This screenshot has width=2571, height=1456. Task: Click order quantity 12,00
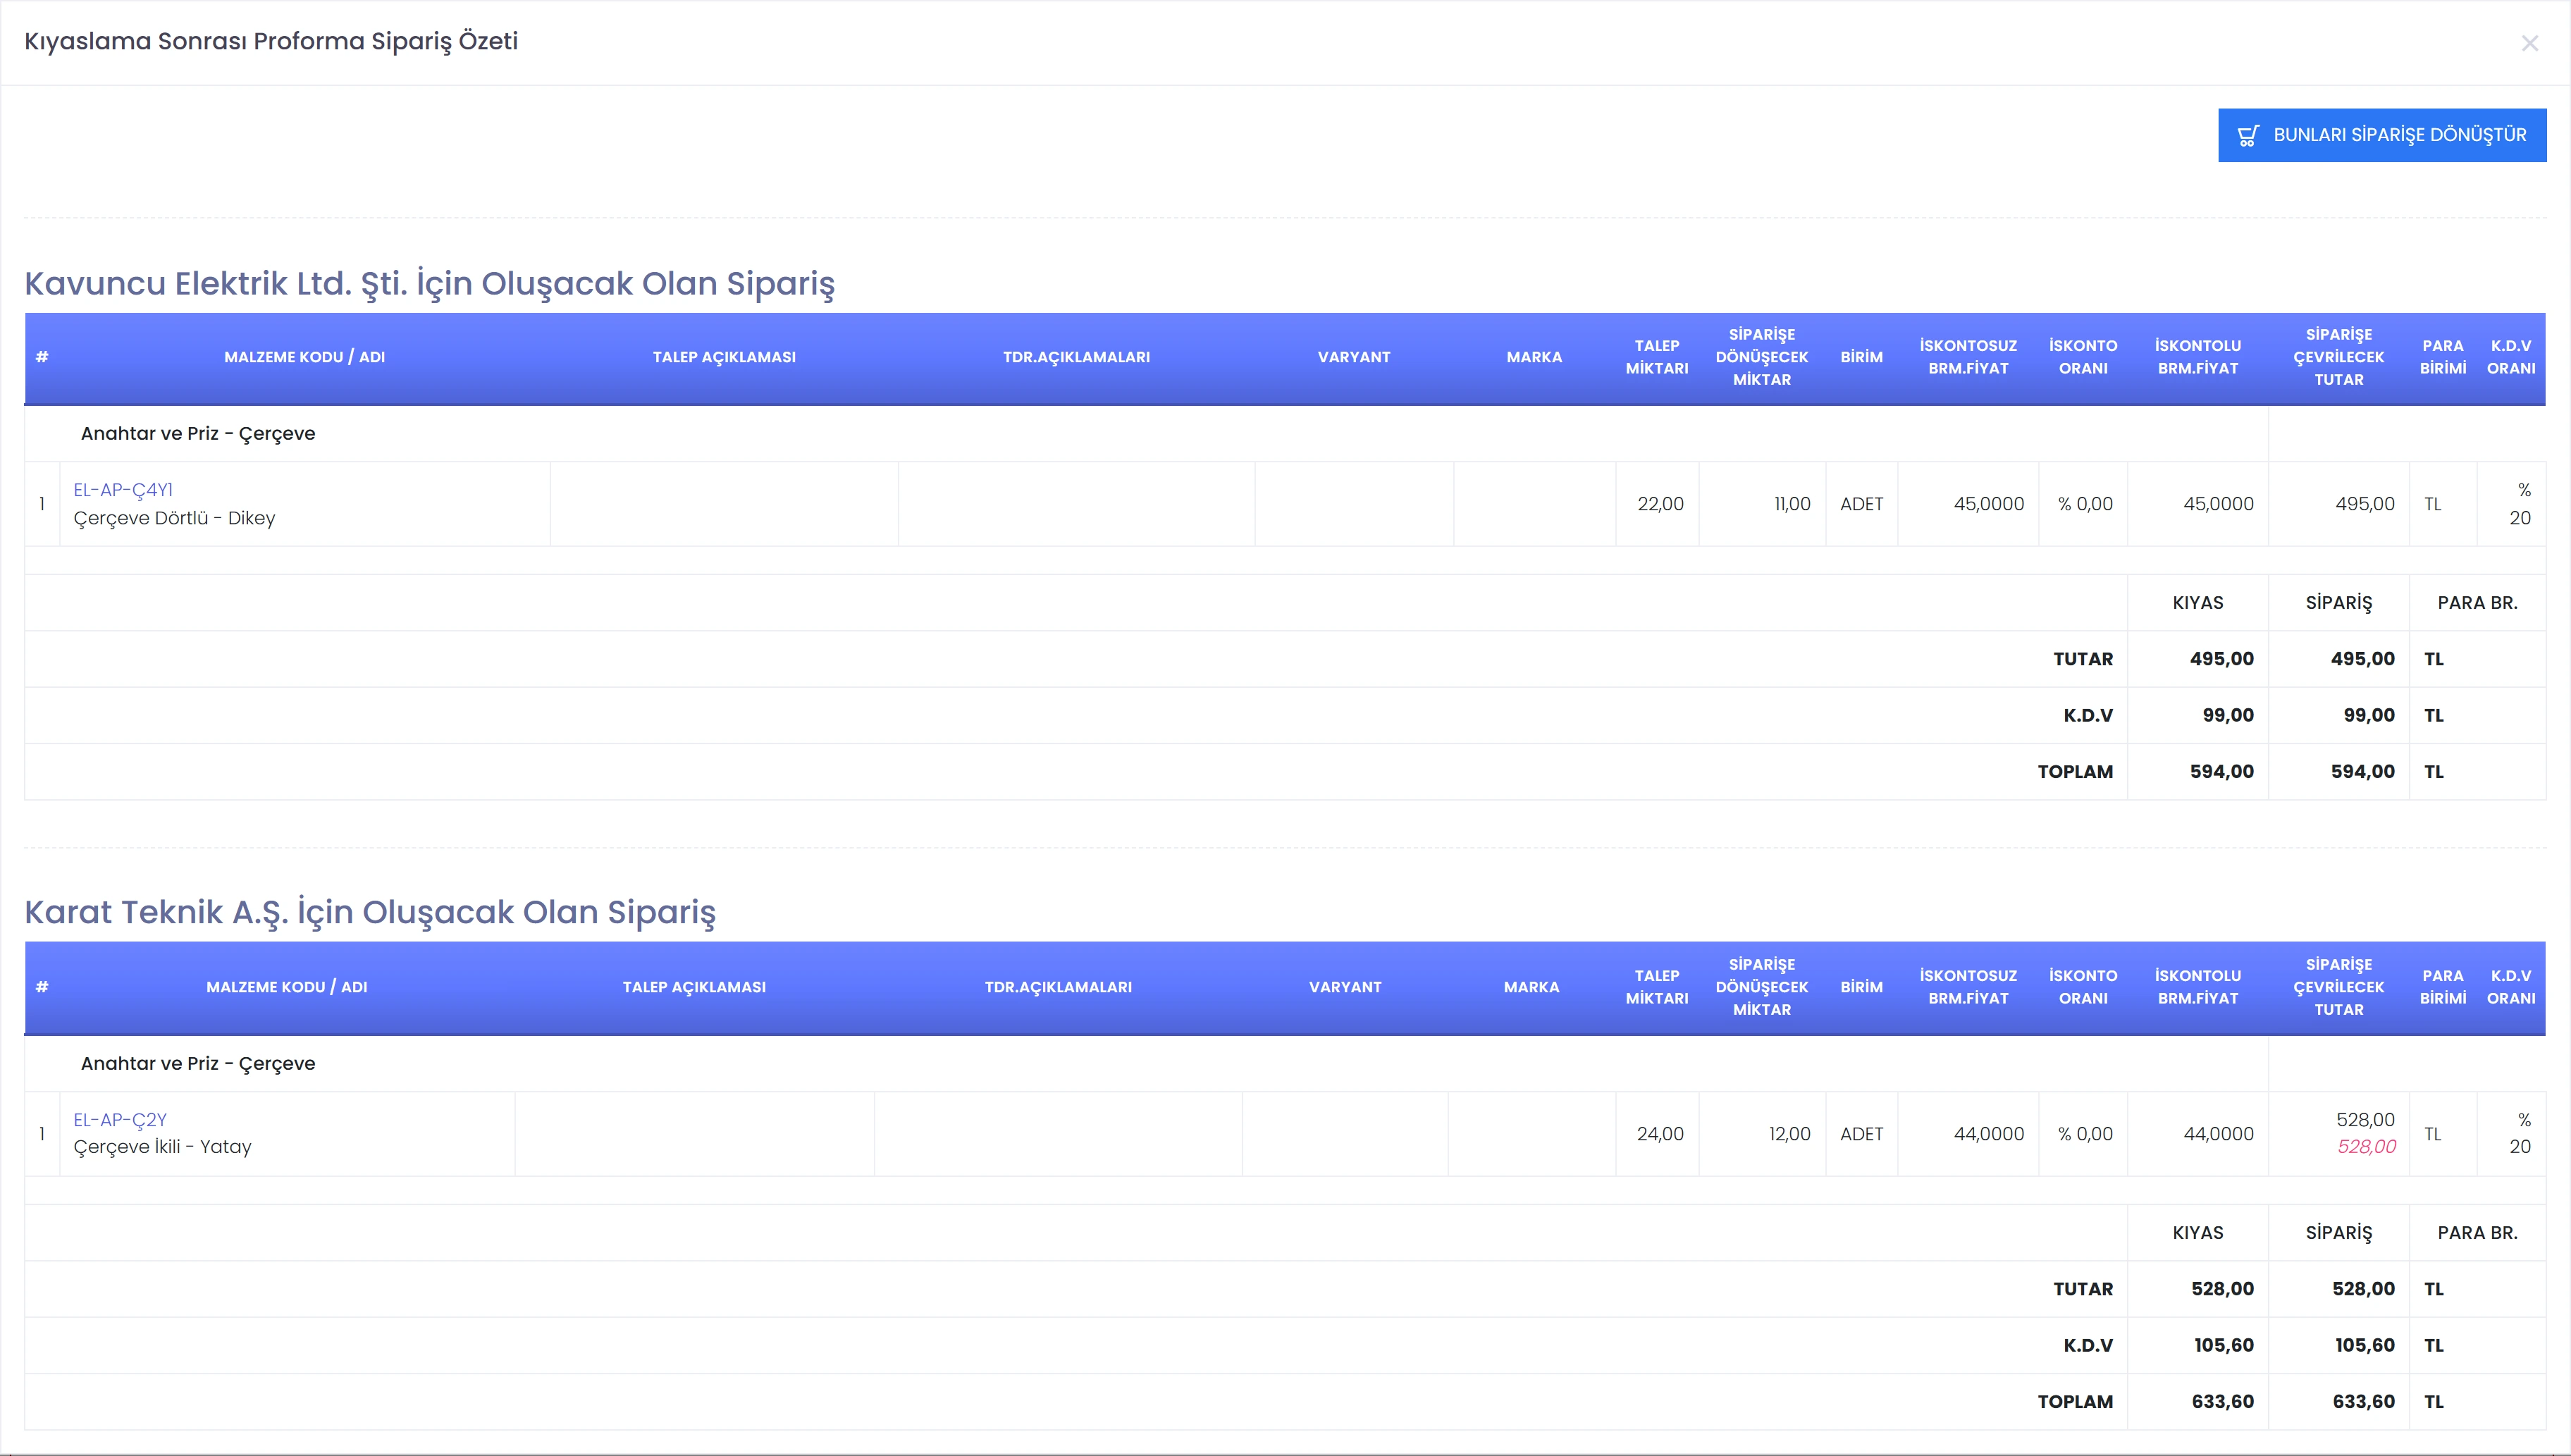tap(1790, 1134)
